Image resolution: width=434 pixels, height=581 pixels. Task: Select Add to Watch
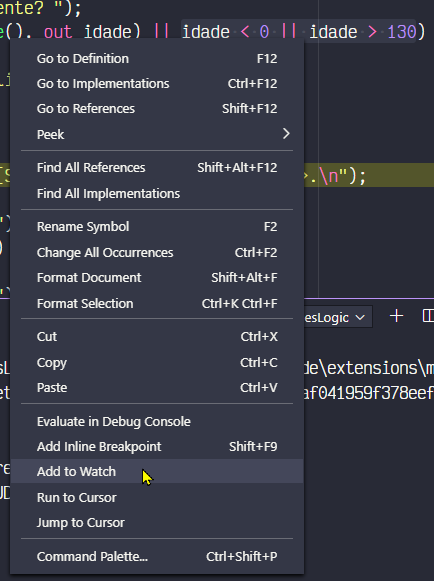(x=157, y=471)
